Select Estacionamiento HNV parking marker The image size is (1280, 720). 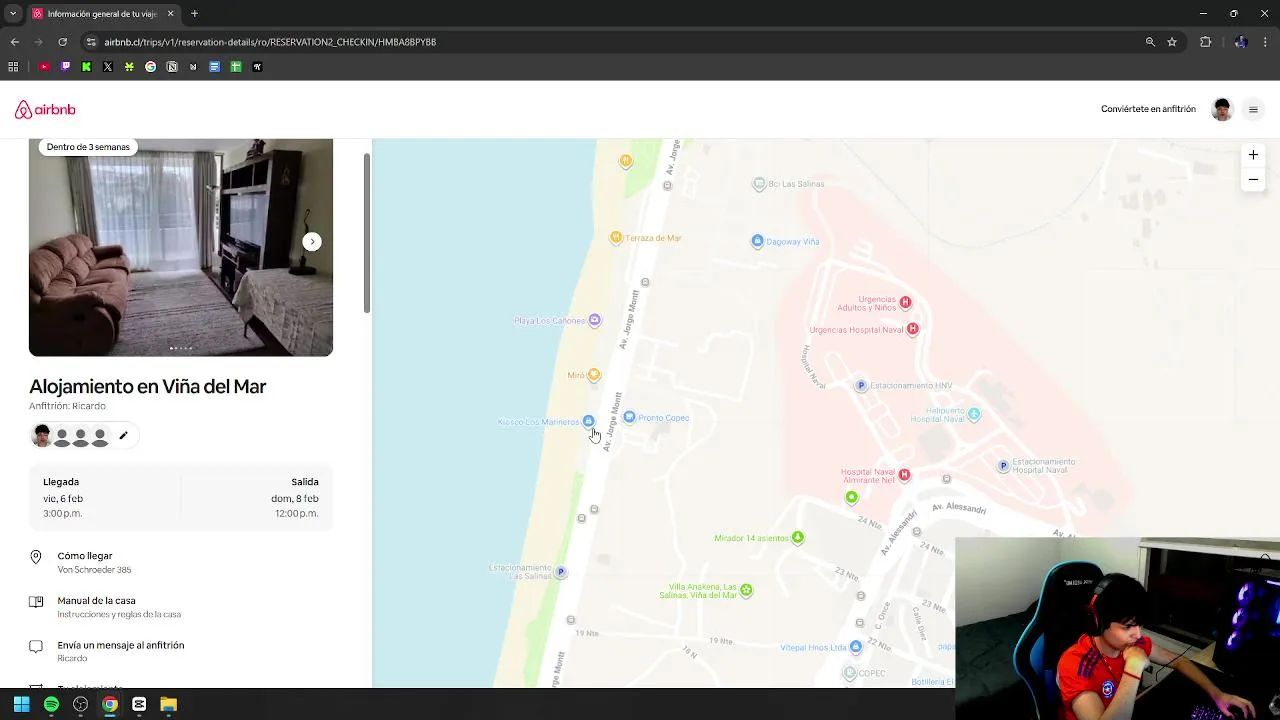[x=861, y=385]
